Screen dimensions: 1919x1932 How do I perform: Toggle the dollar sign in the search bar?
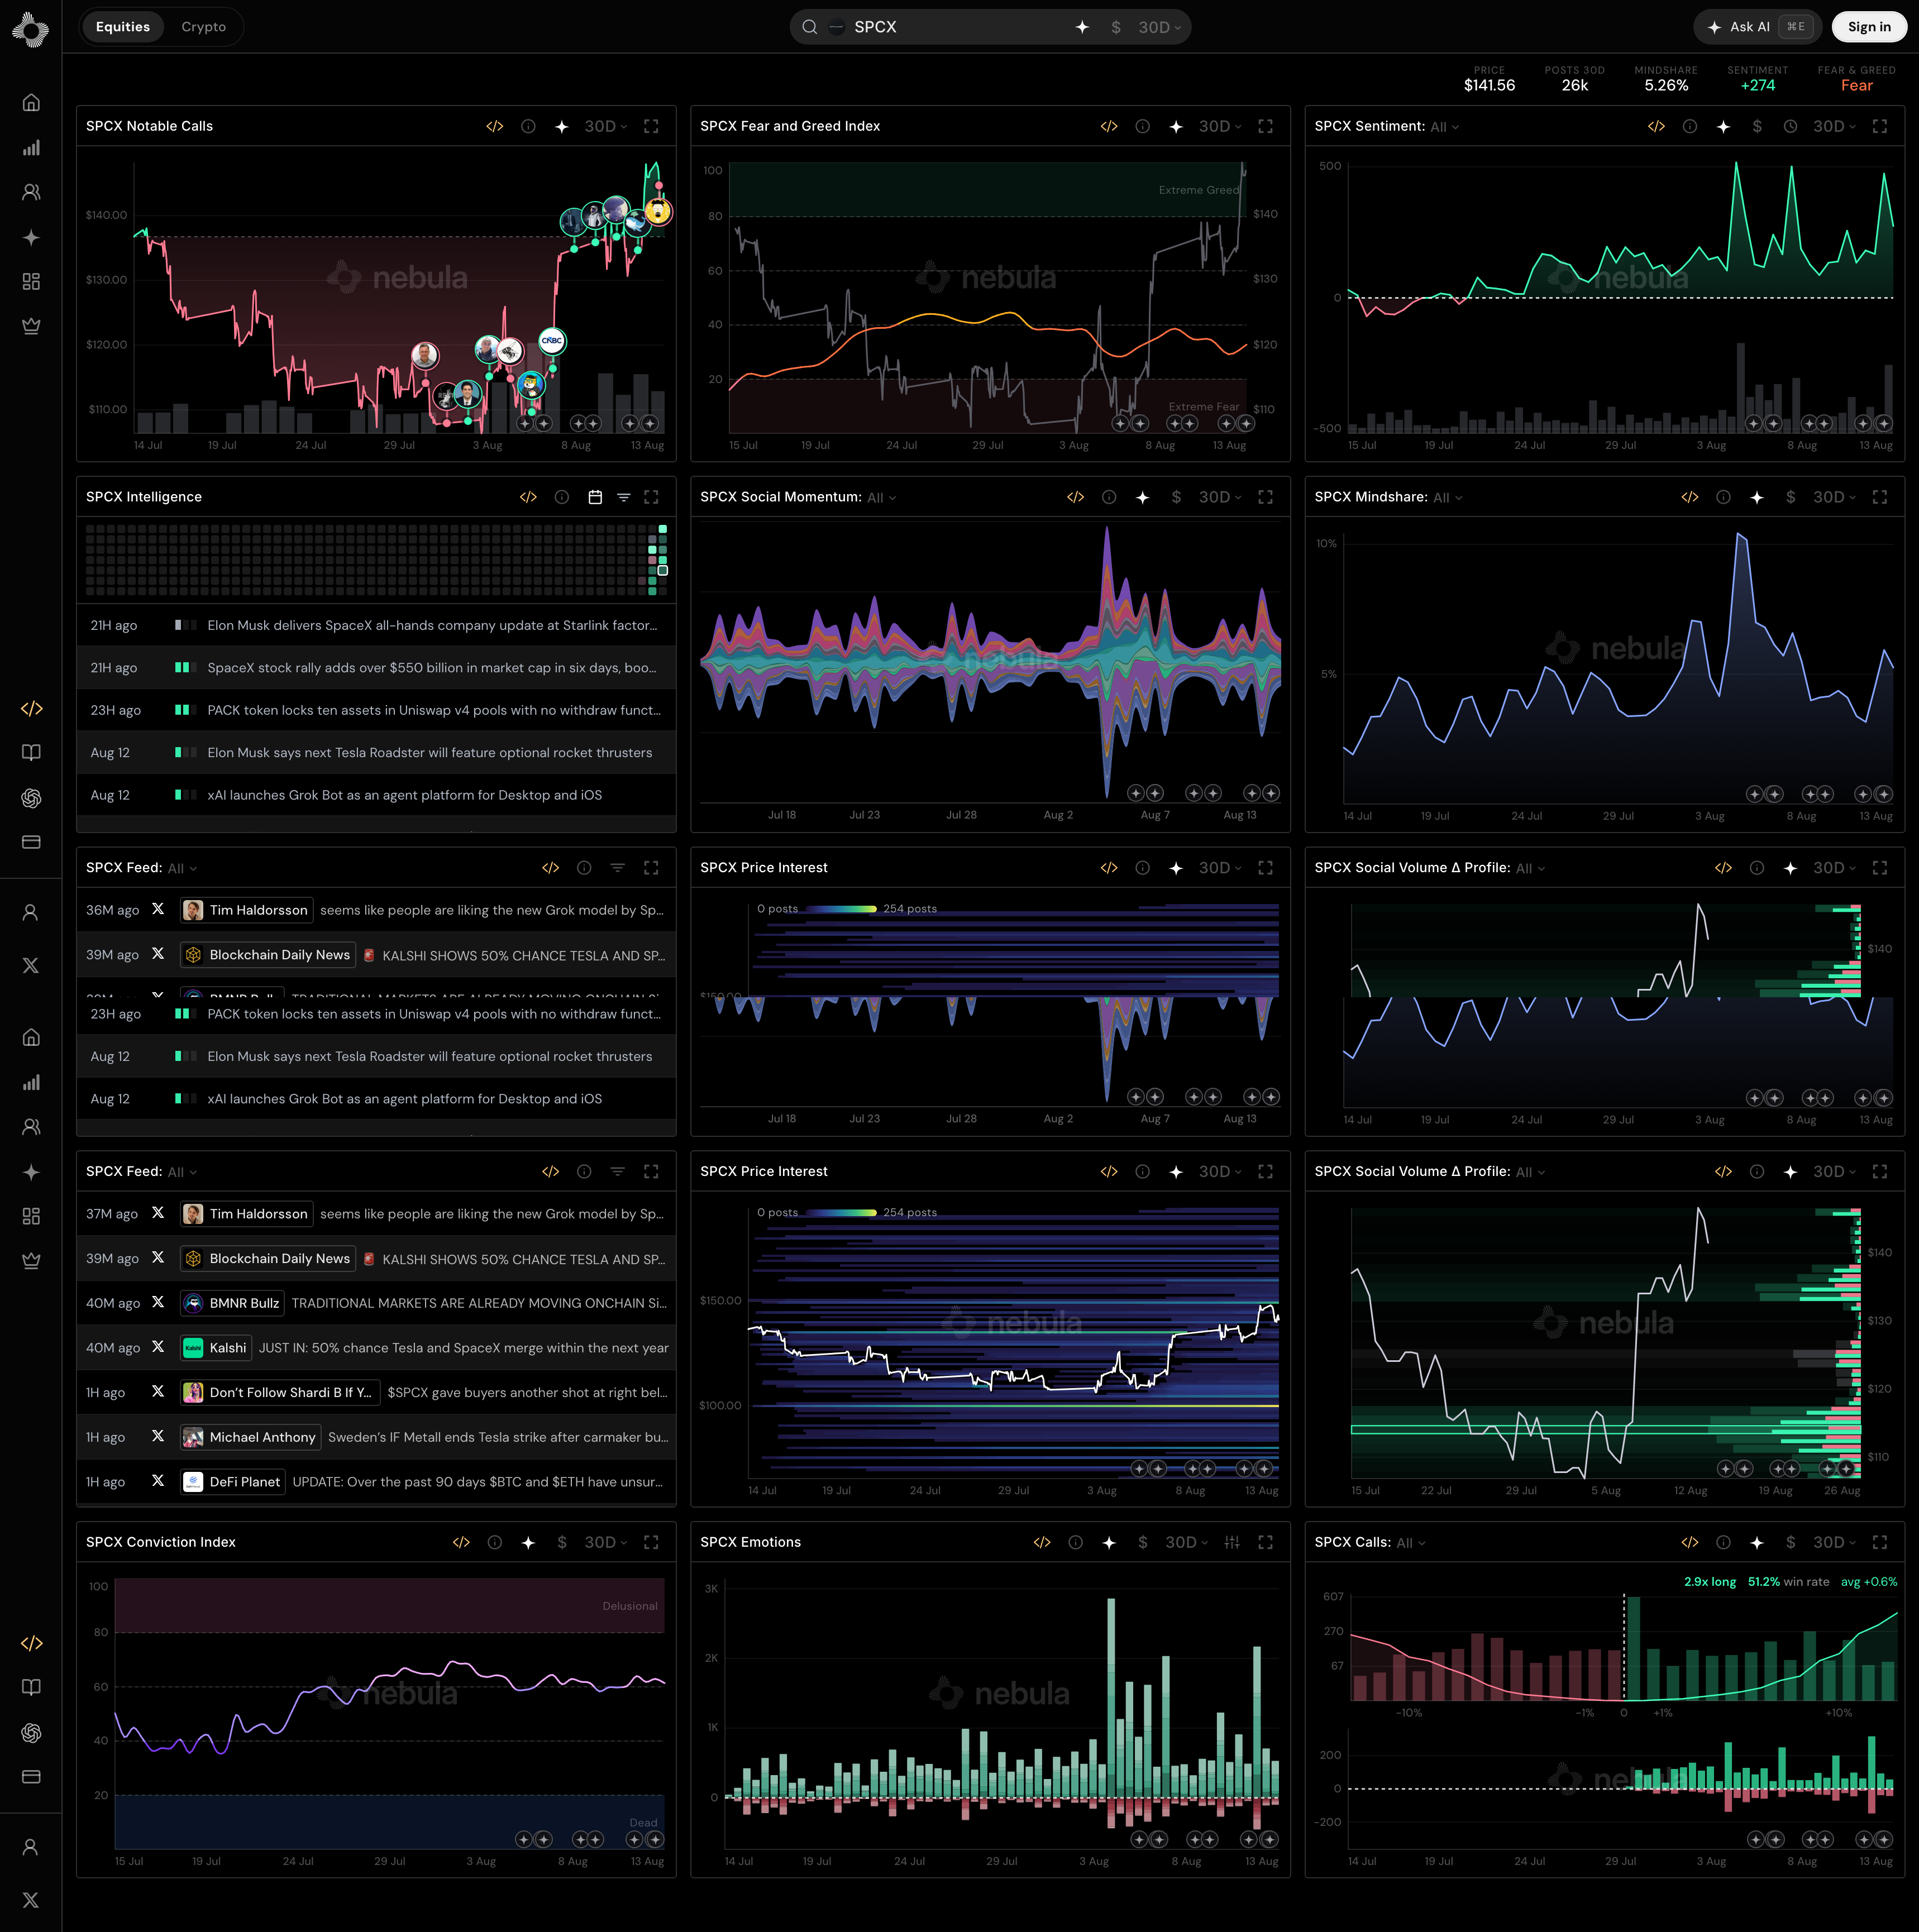tap(1116, 27)
